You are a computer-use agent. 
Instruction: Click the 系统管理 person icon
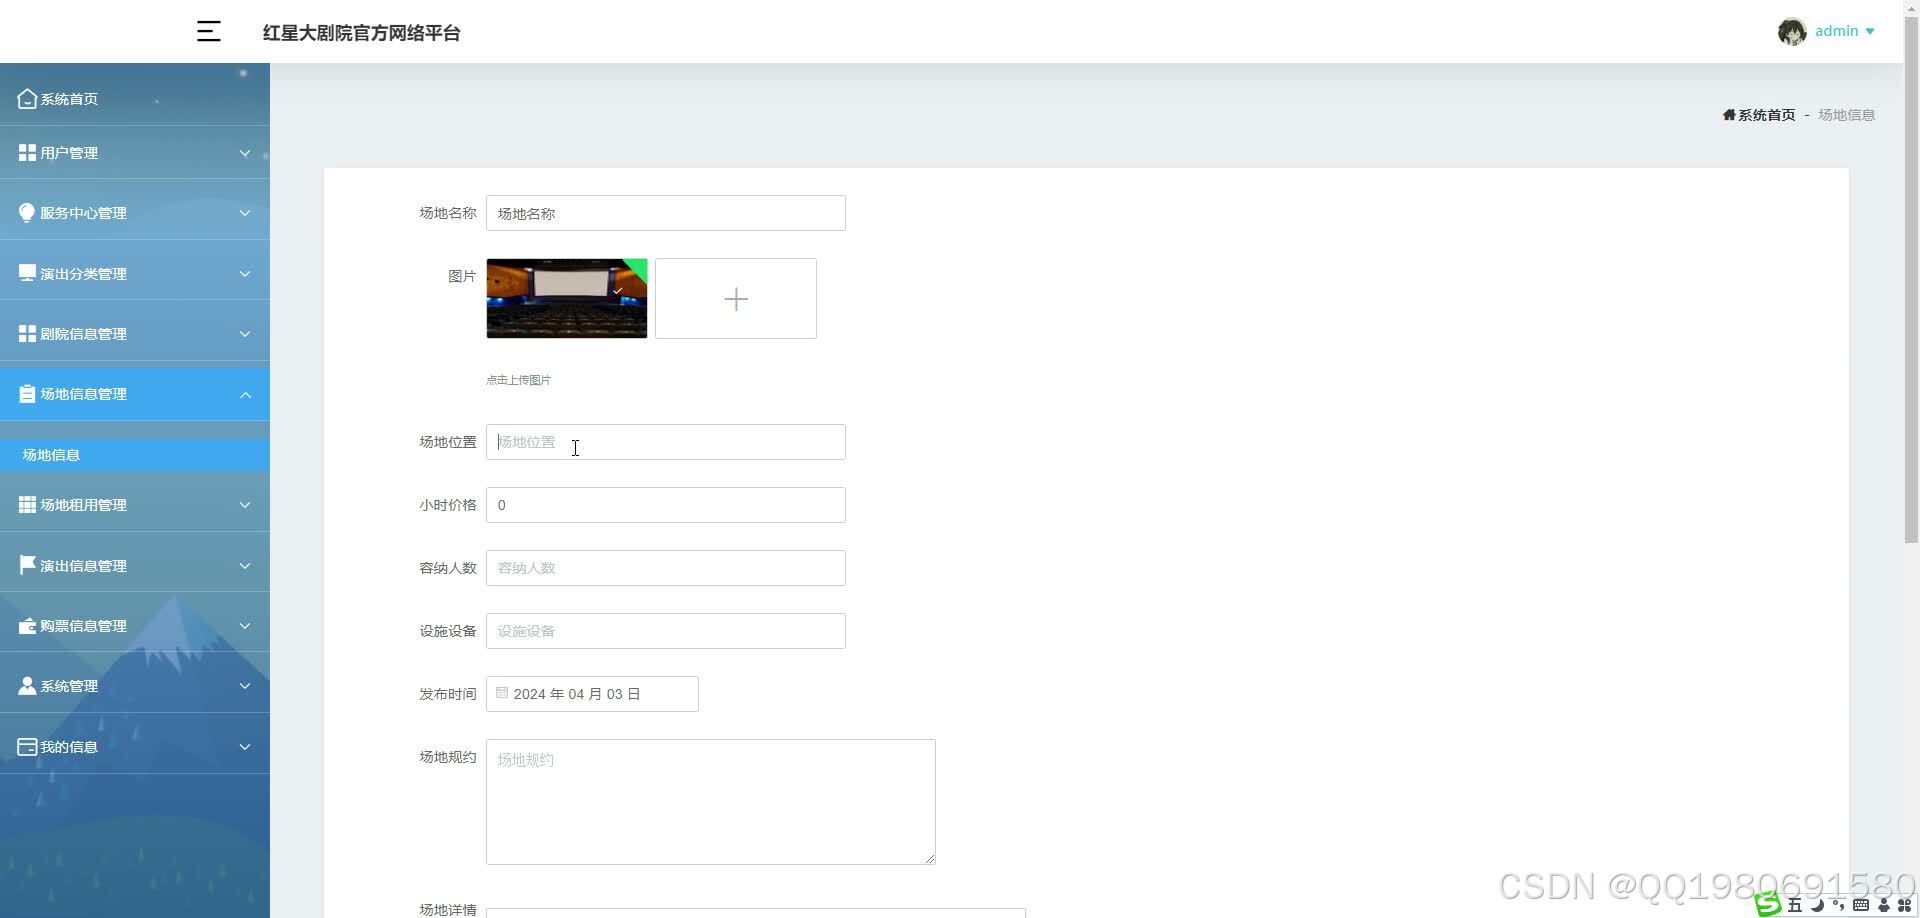27,685
